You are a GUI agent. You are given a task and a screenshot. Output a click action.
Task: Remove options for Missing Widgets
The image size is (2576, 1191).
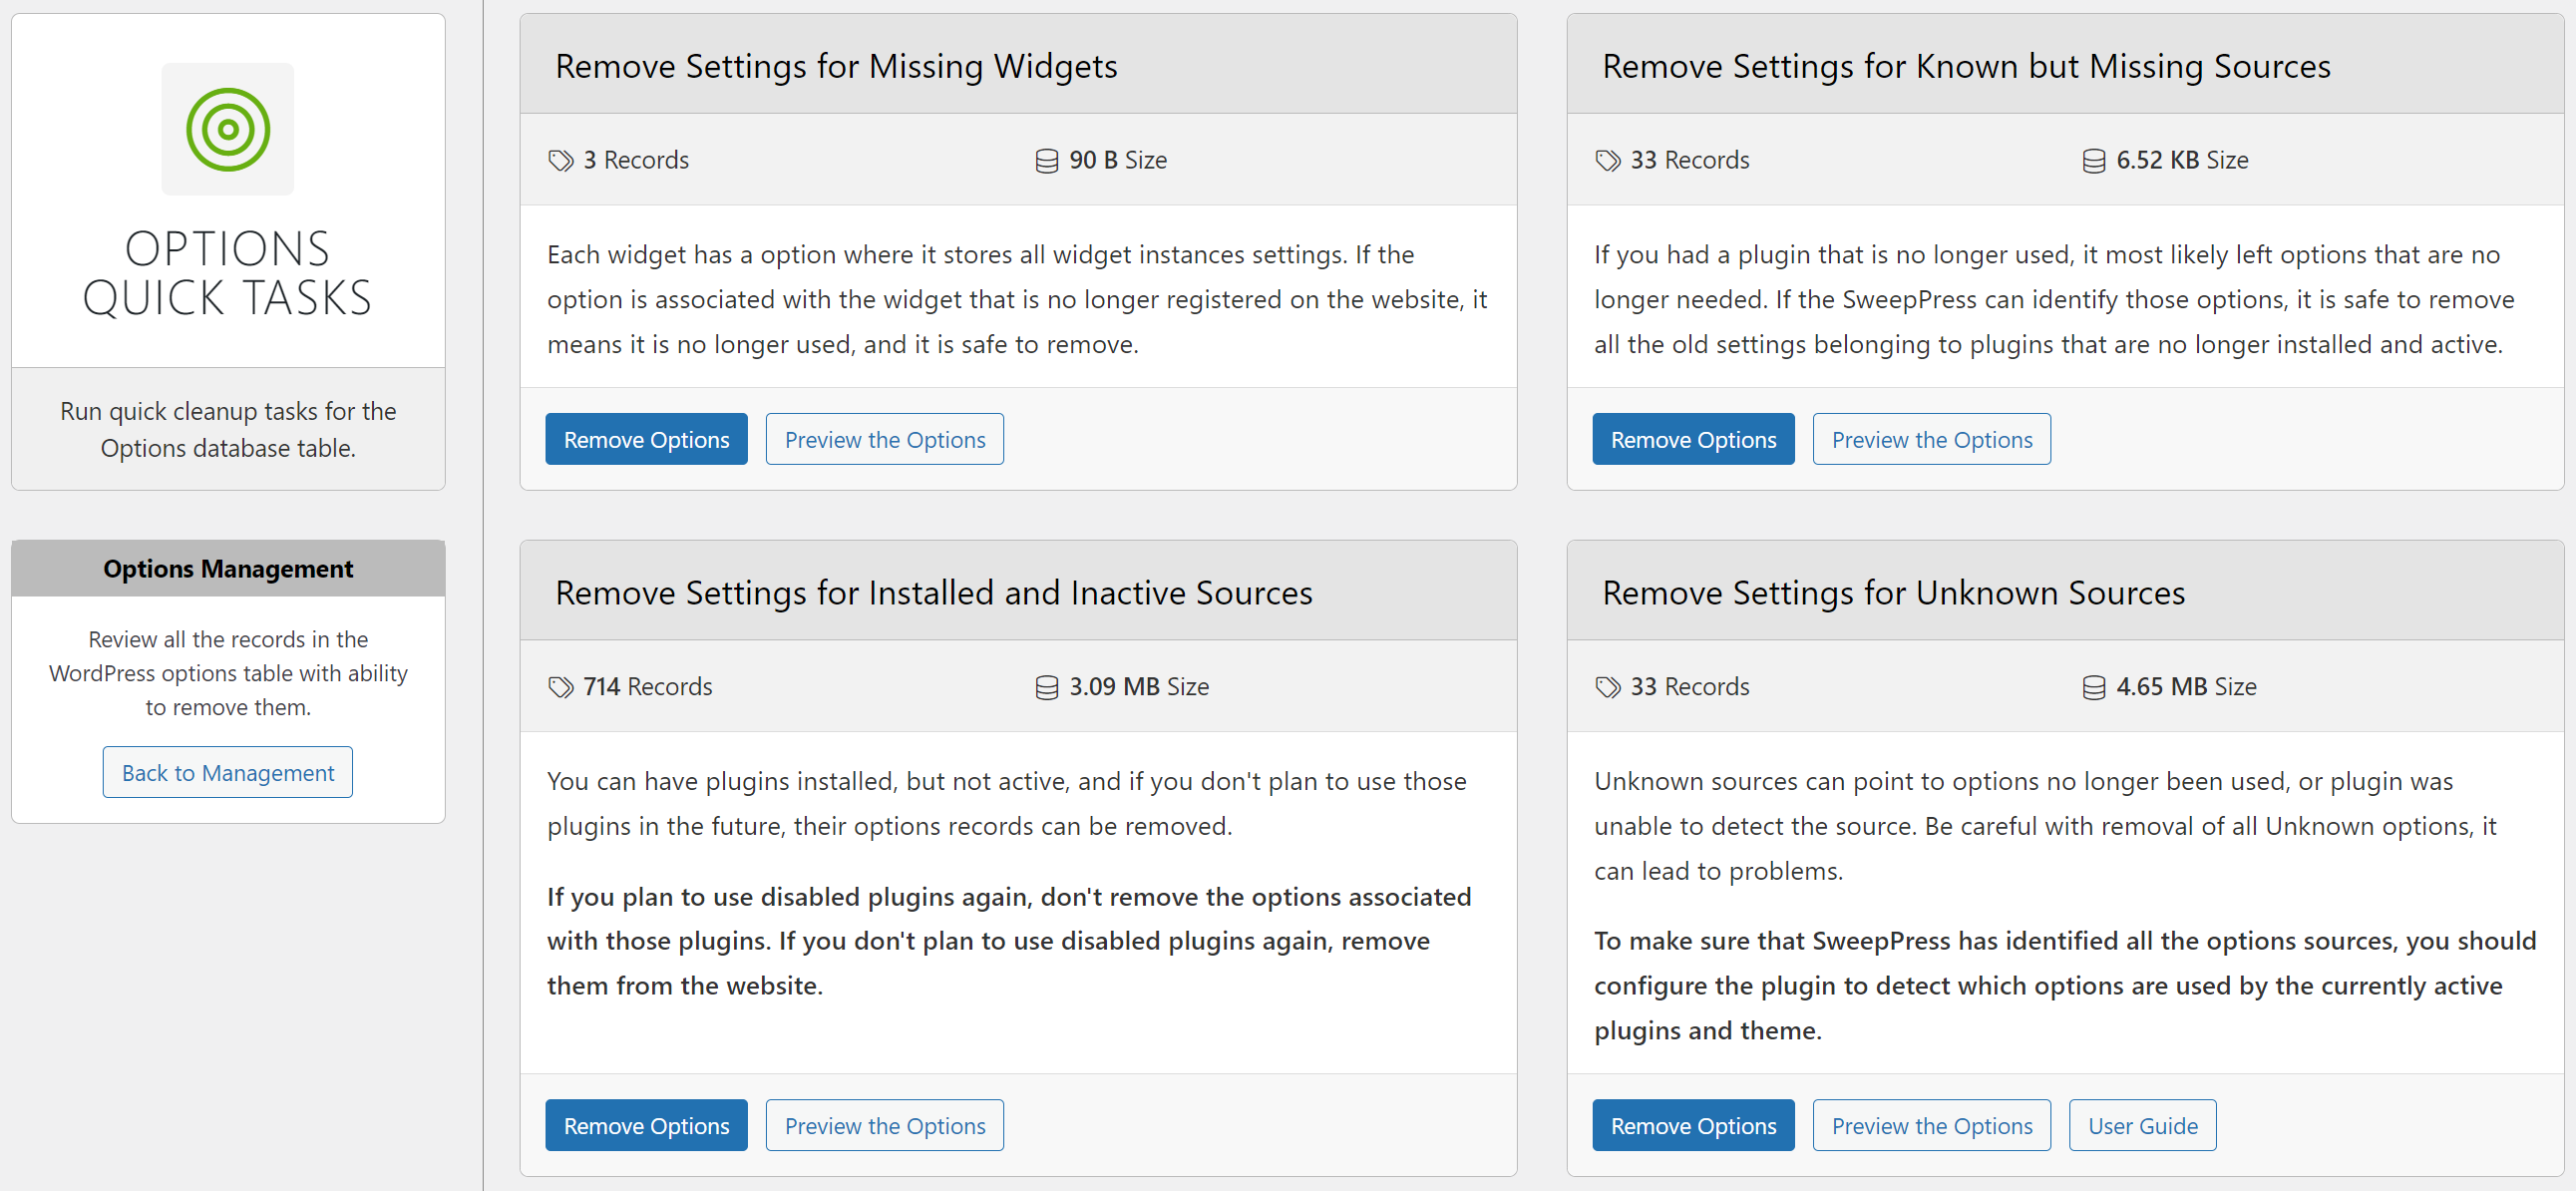(x=646, y=439)
